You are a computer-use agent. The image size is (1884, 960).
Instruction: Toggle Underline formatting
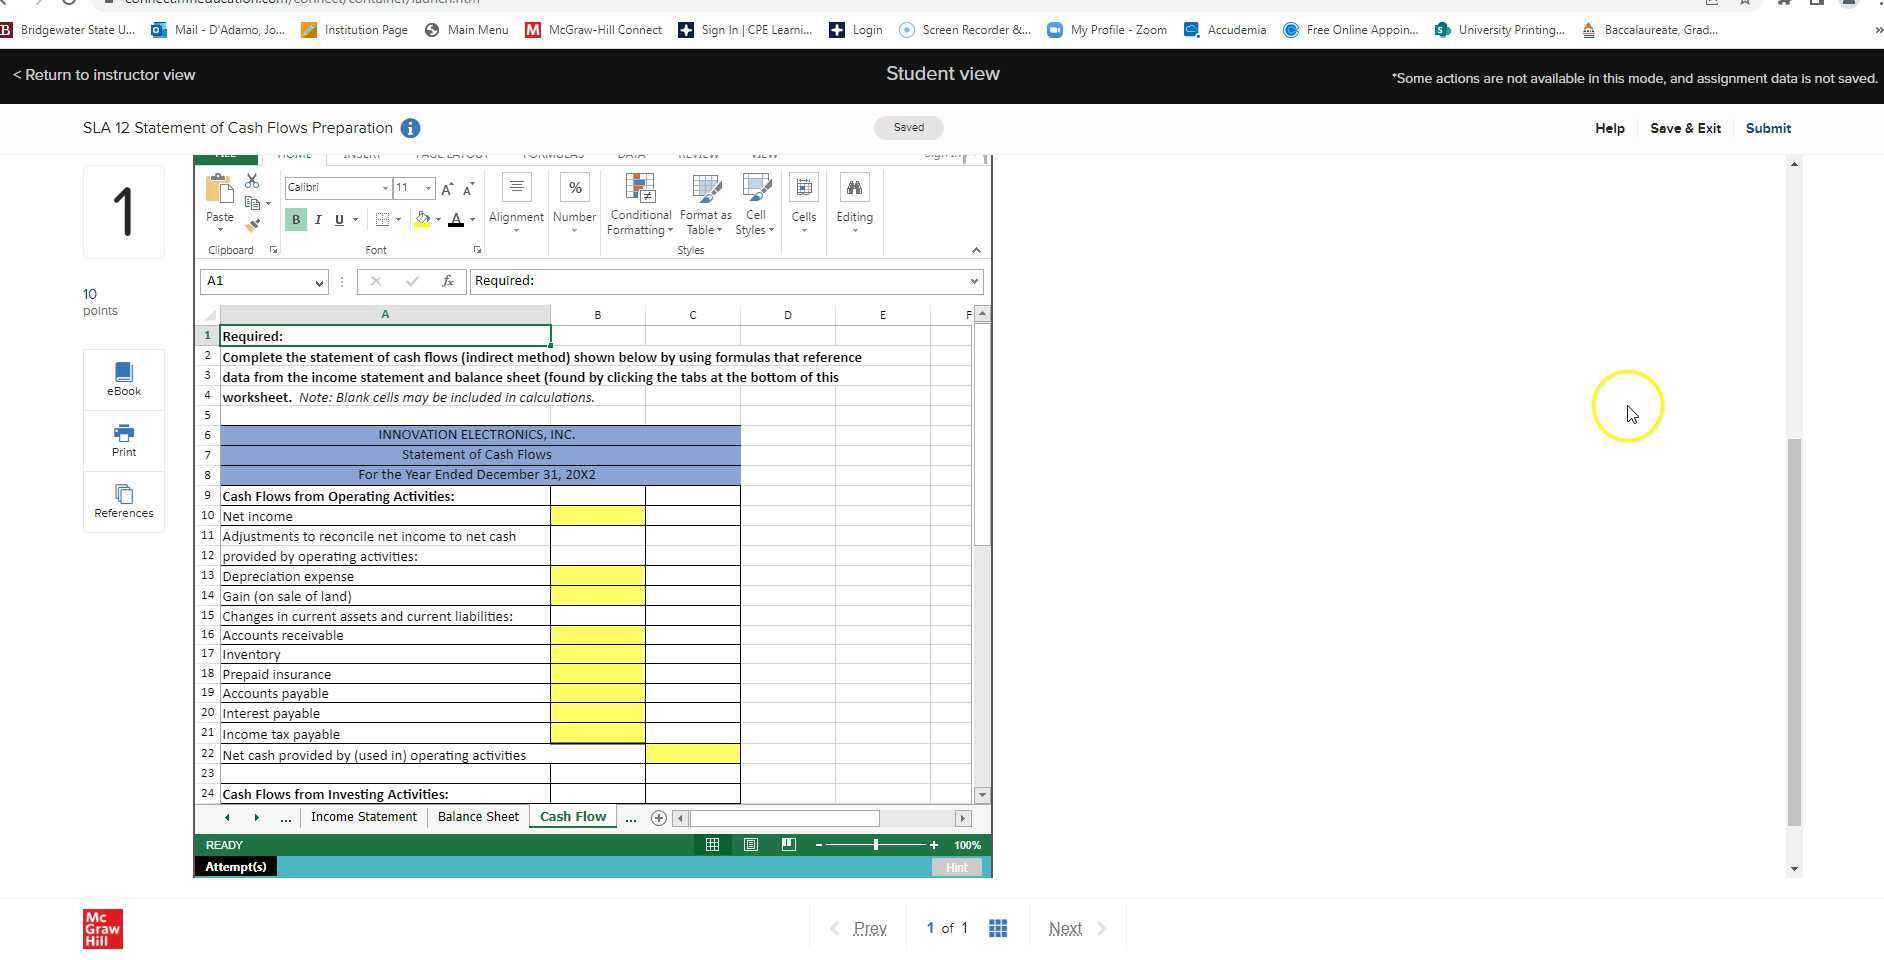tap(339, 220)
